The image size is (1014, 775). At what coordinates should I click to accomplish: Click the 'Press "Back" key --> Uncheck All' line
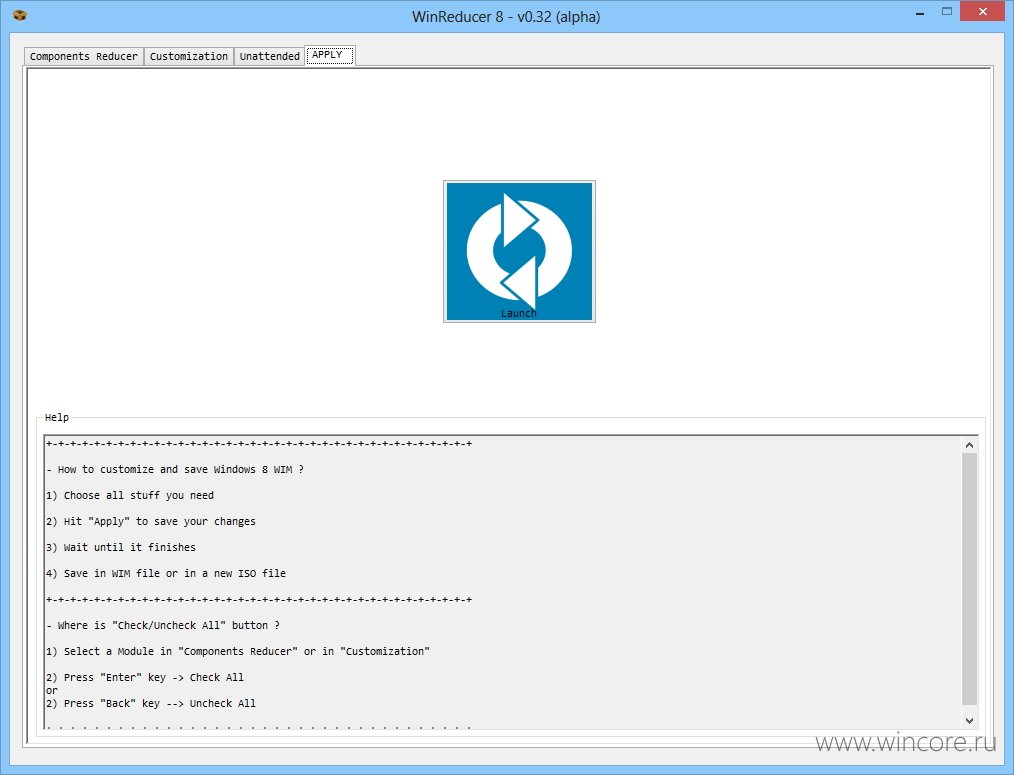pos(151,703)
